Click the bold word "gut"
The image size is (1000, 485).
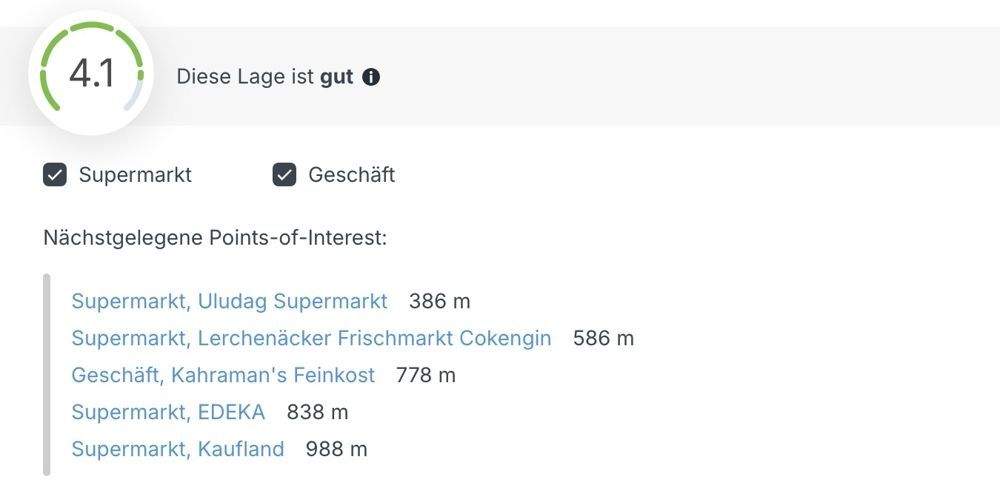click(337, 77)
